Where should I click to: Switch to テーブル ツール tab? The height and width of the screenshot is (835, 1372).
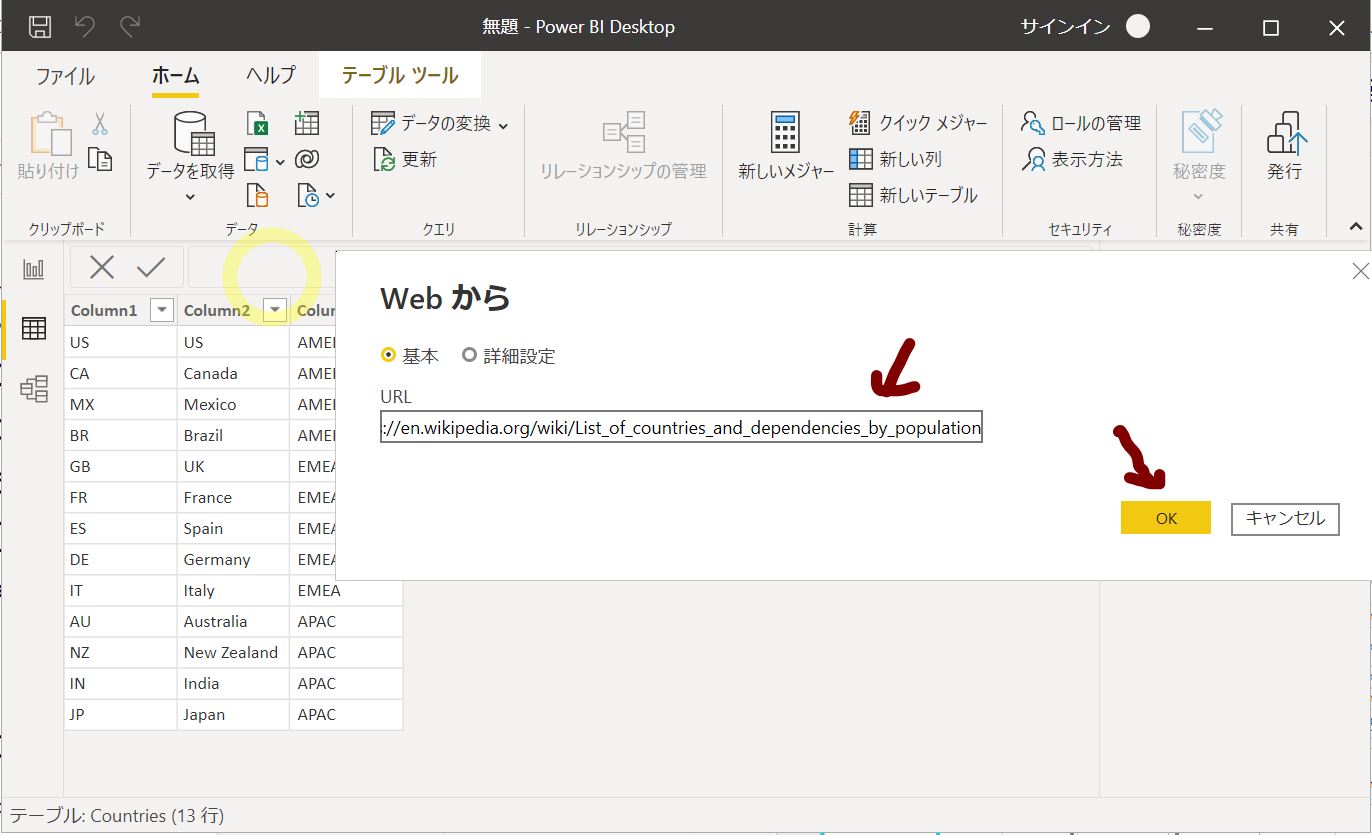400,76
